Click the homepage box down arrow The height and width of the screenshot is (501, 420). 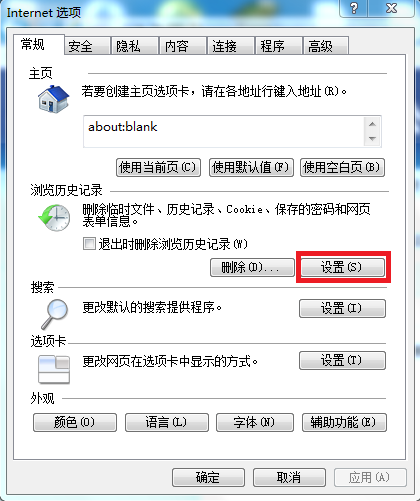click(372, 138)
